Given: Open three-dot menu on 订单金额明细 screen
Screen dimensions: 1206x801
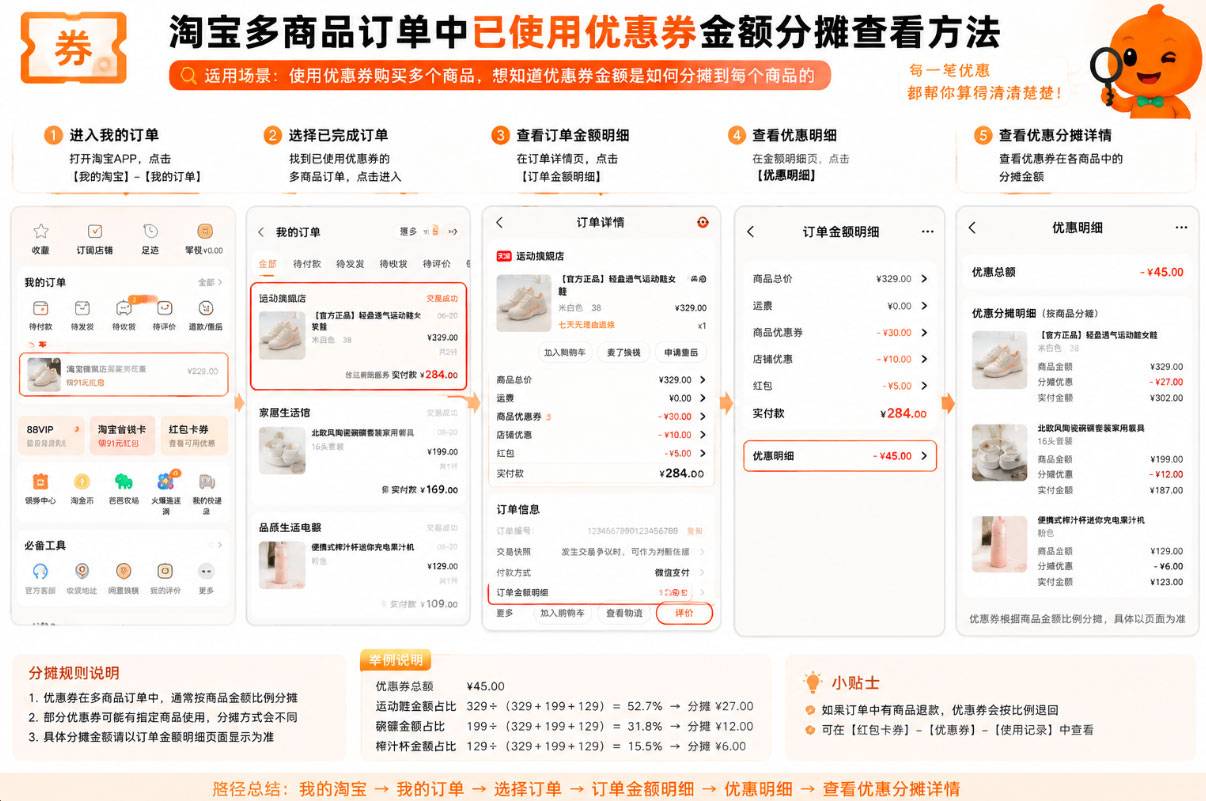Looking at the screenshot, I should click(x=927, y=231).
